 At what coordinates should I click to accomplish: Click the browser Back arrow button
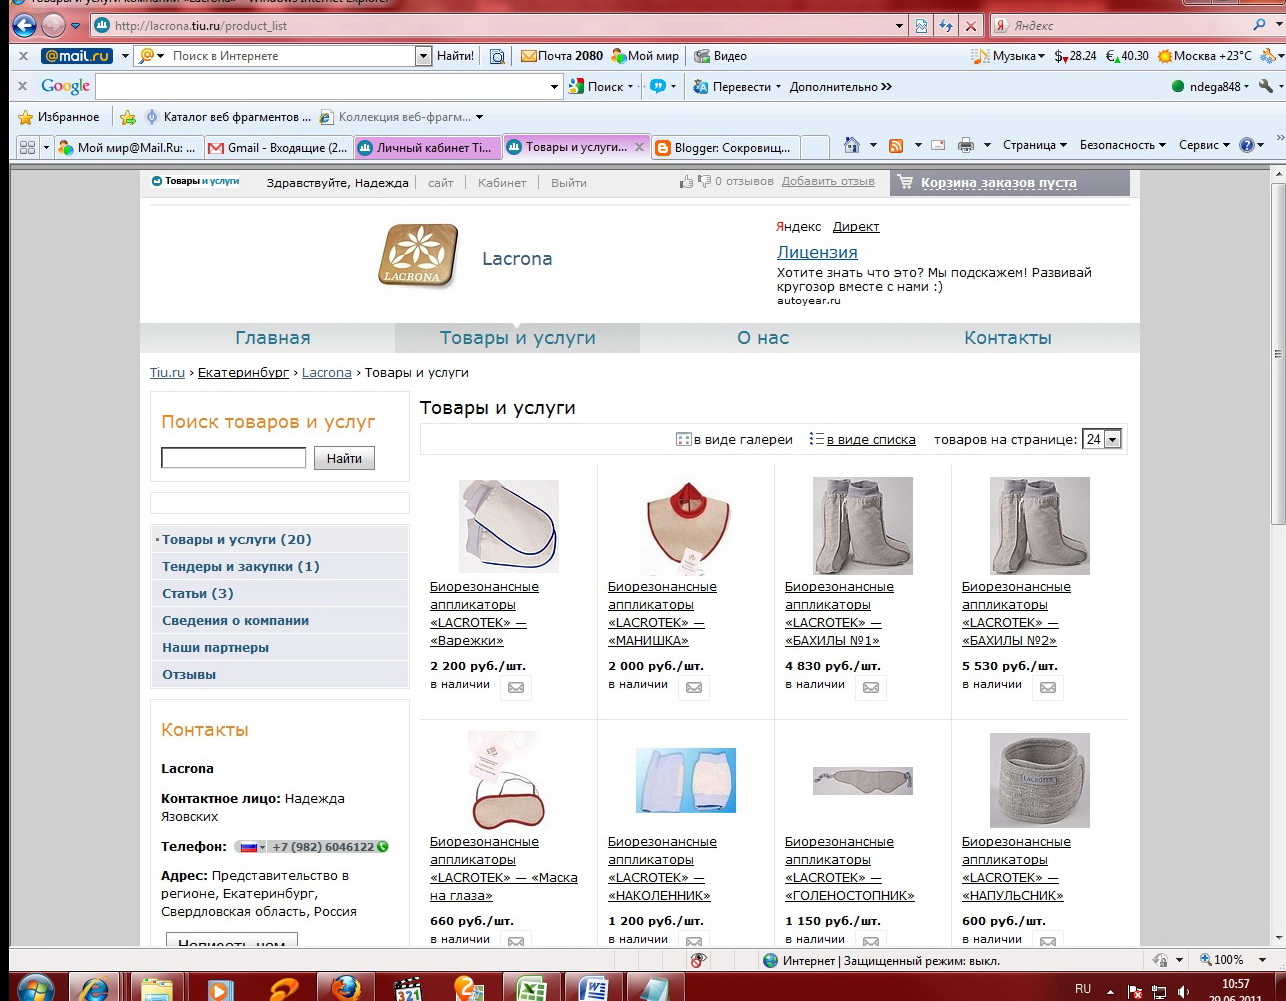(x=23, y=25)
